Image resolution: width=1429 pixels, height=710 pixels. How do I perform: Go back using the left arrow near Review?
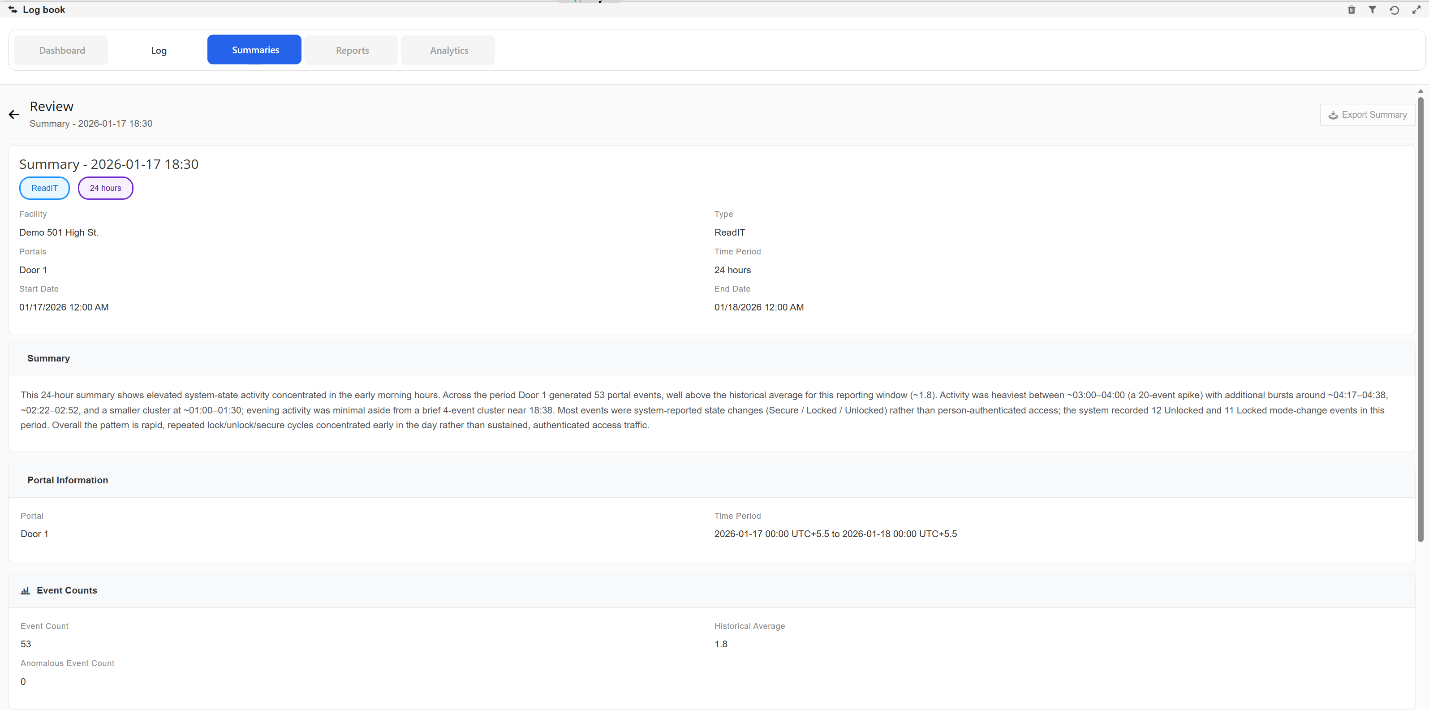tap(13, 114)
